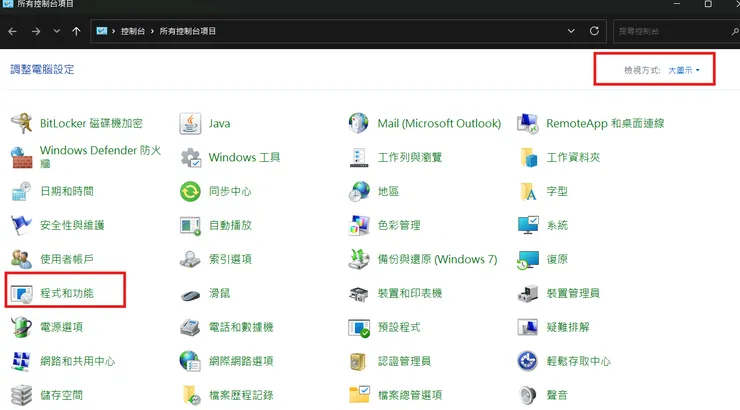Viewport: 740px width, 410px height.
Task: Open 索引選項 icon
Action: point(190,259)
